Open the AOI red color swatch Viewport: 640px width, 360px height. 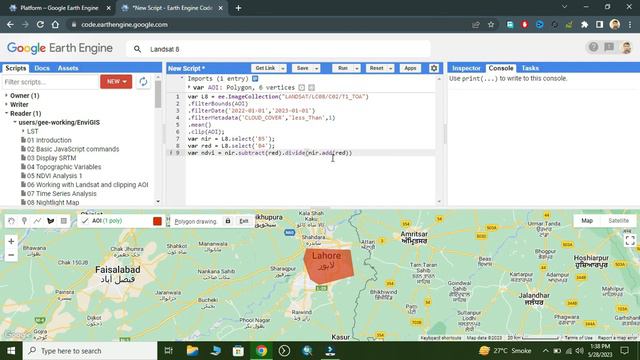(x=157, y=221)
